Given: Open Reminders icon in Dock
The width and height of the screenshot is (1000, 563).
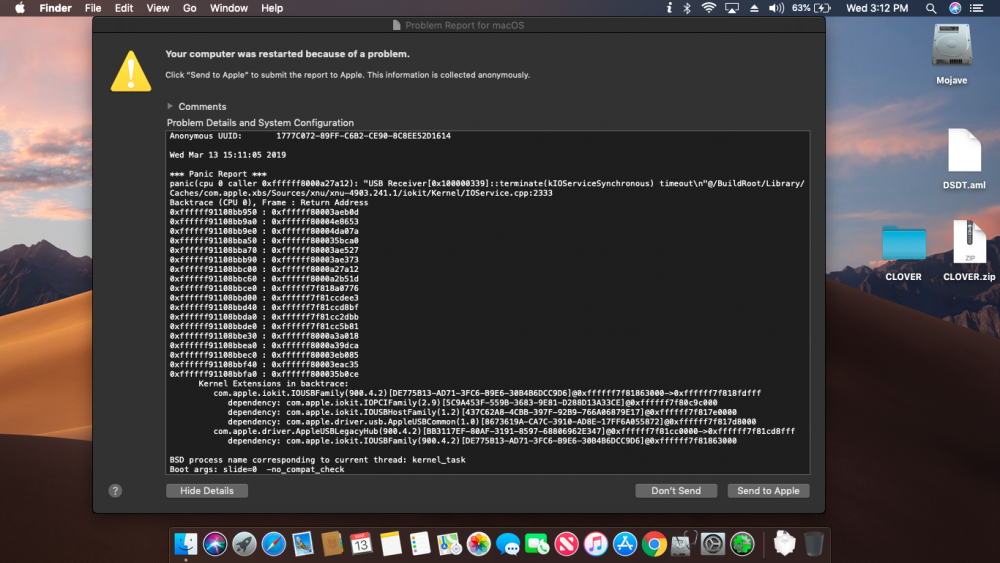Looking at the screenshot, I should (x=420, y=544).
